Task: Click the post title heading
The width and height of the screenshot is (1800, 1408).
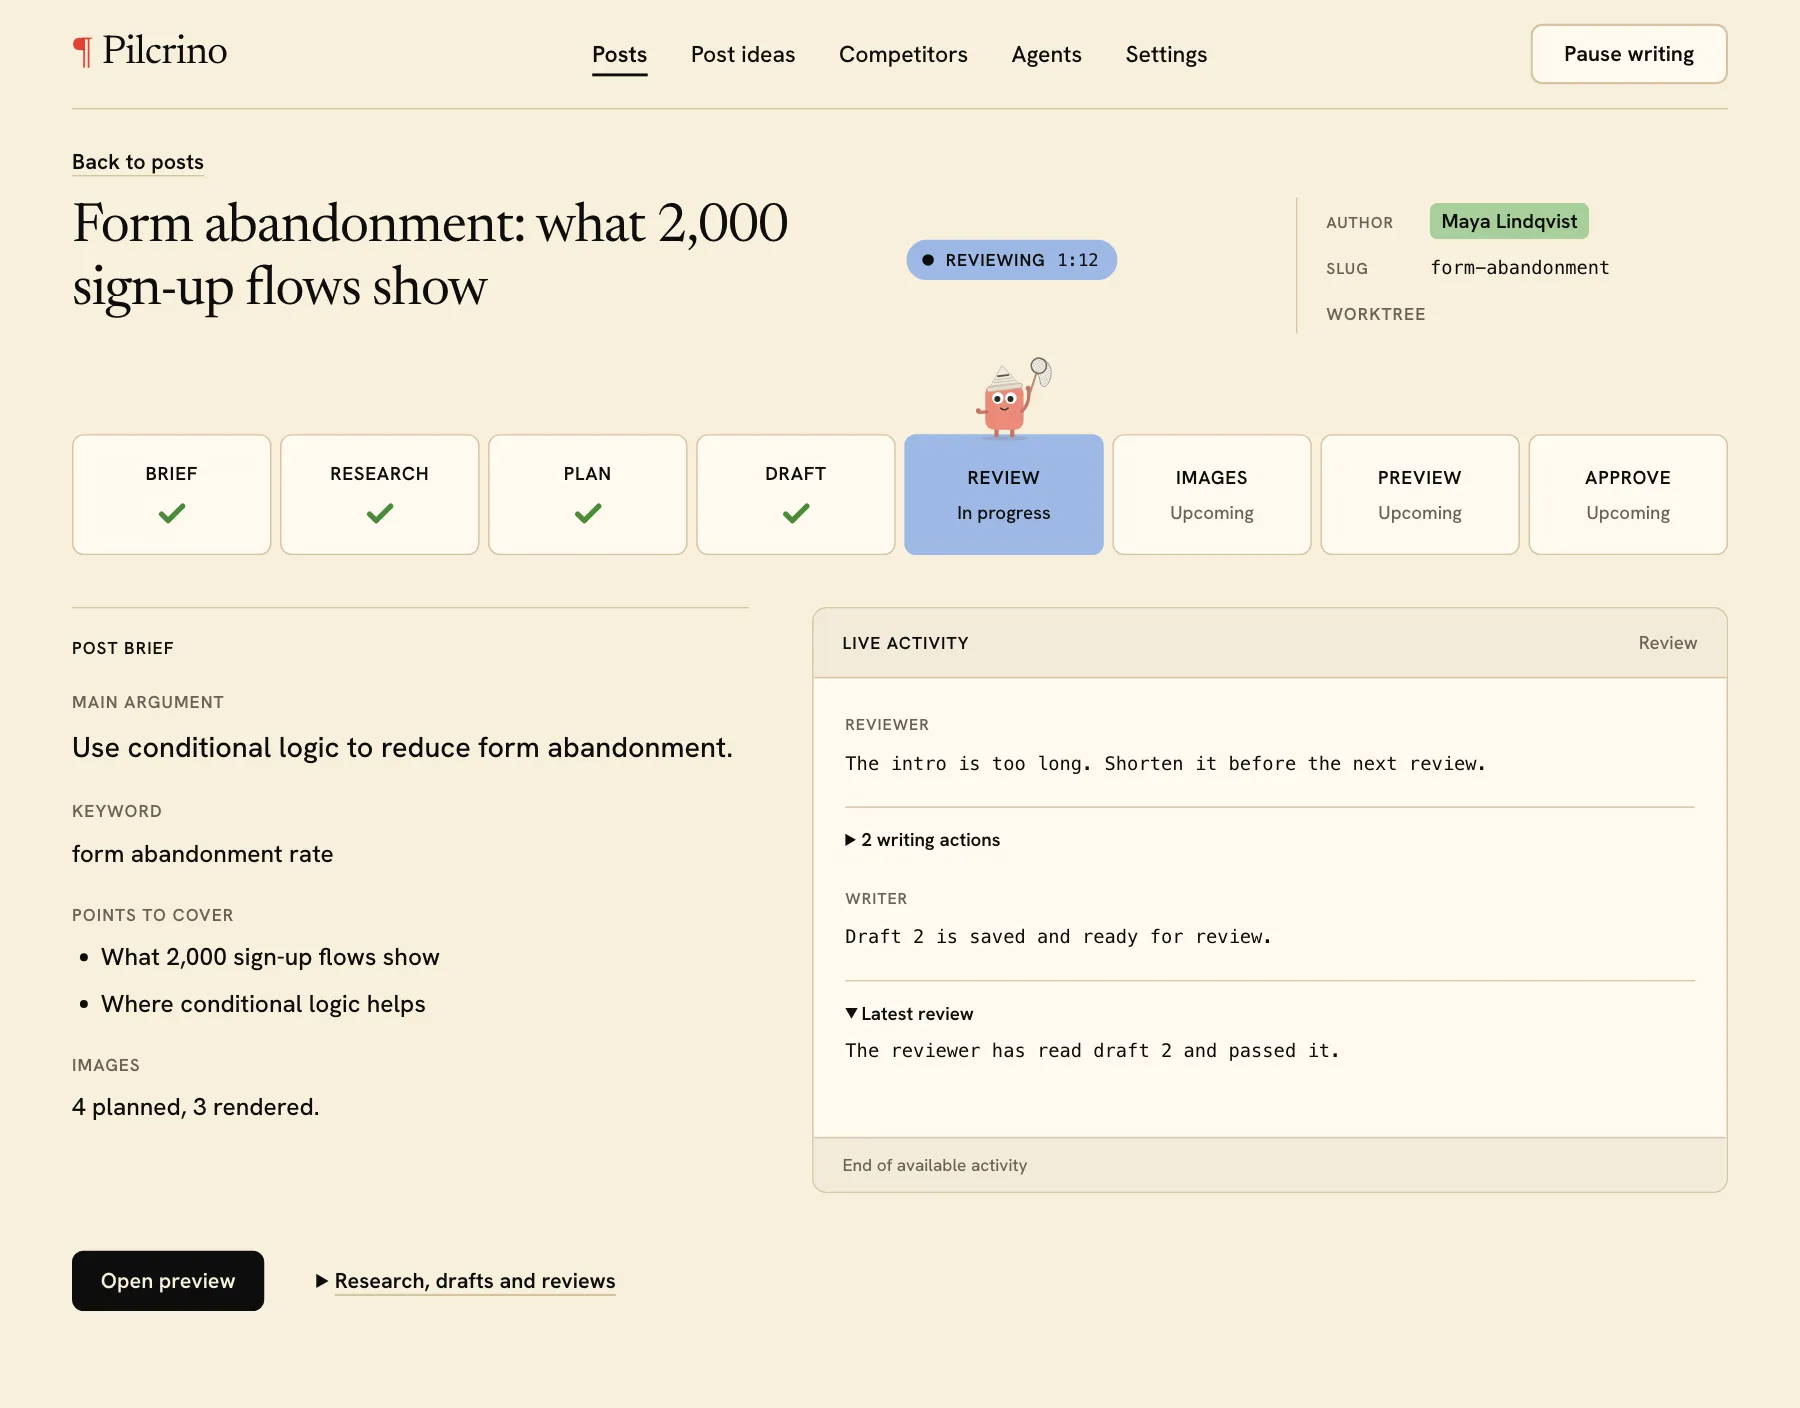Action: coord(430,254)
